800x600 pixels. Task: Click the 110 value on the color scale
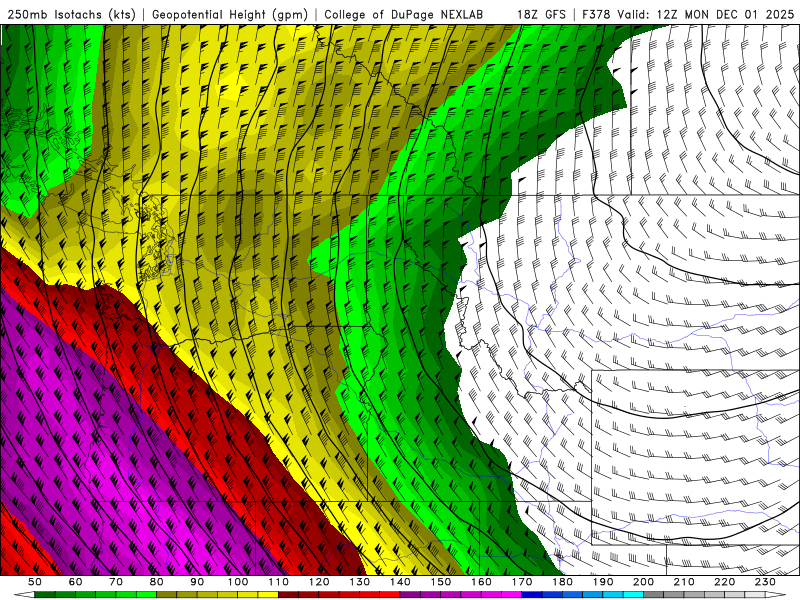click(279, 582)
